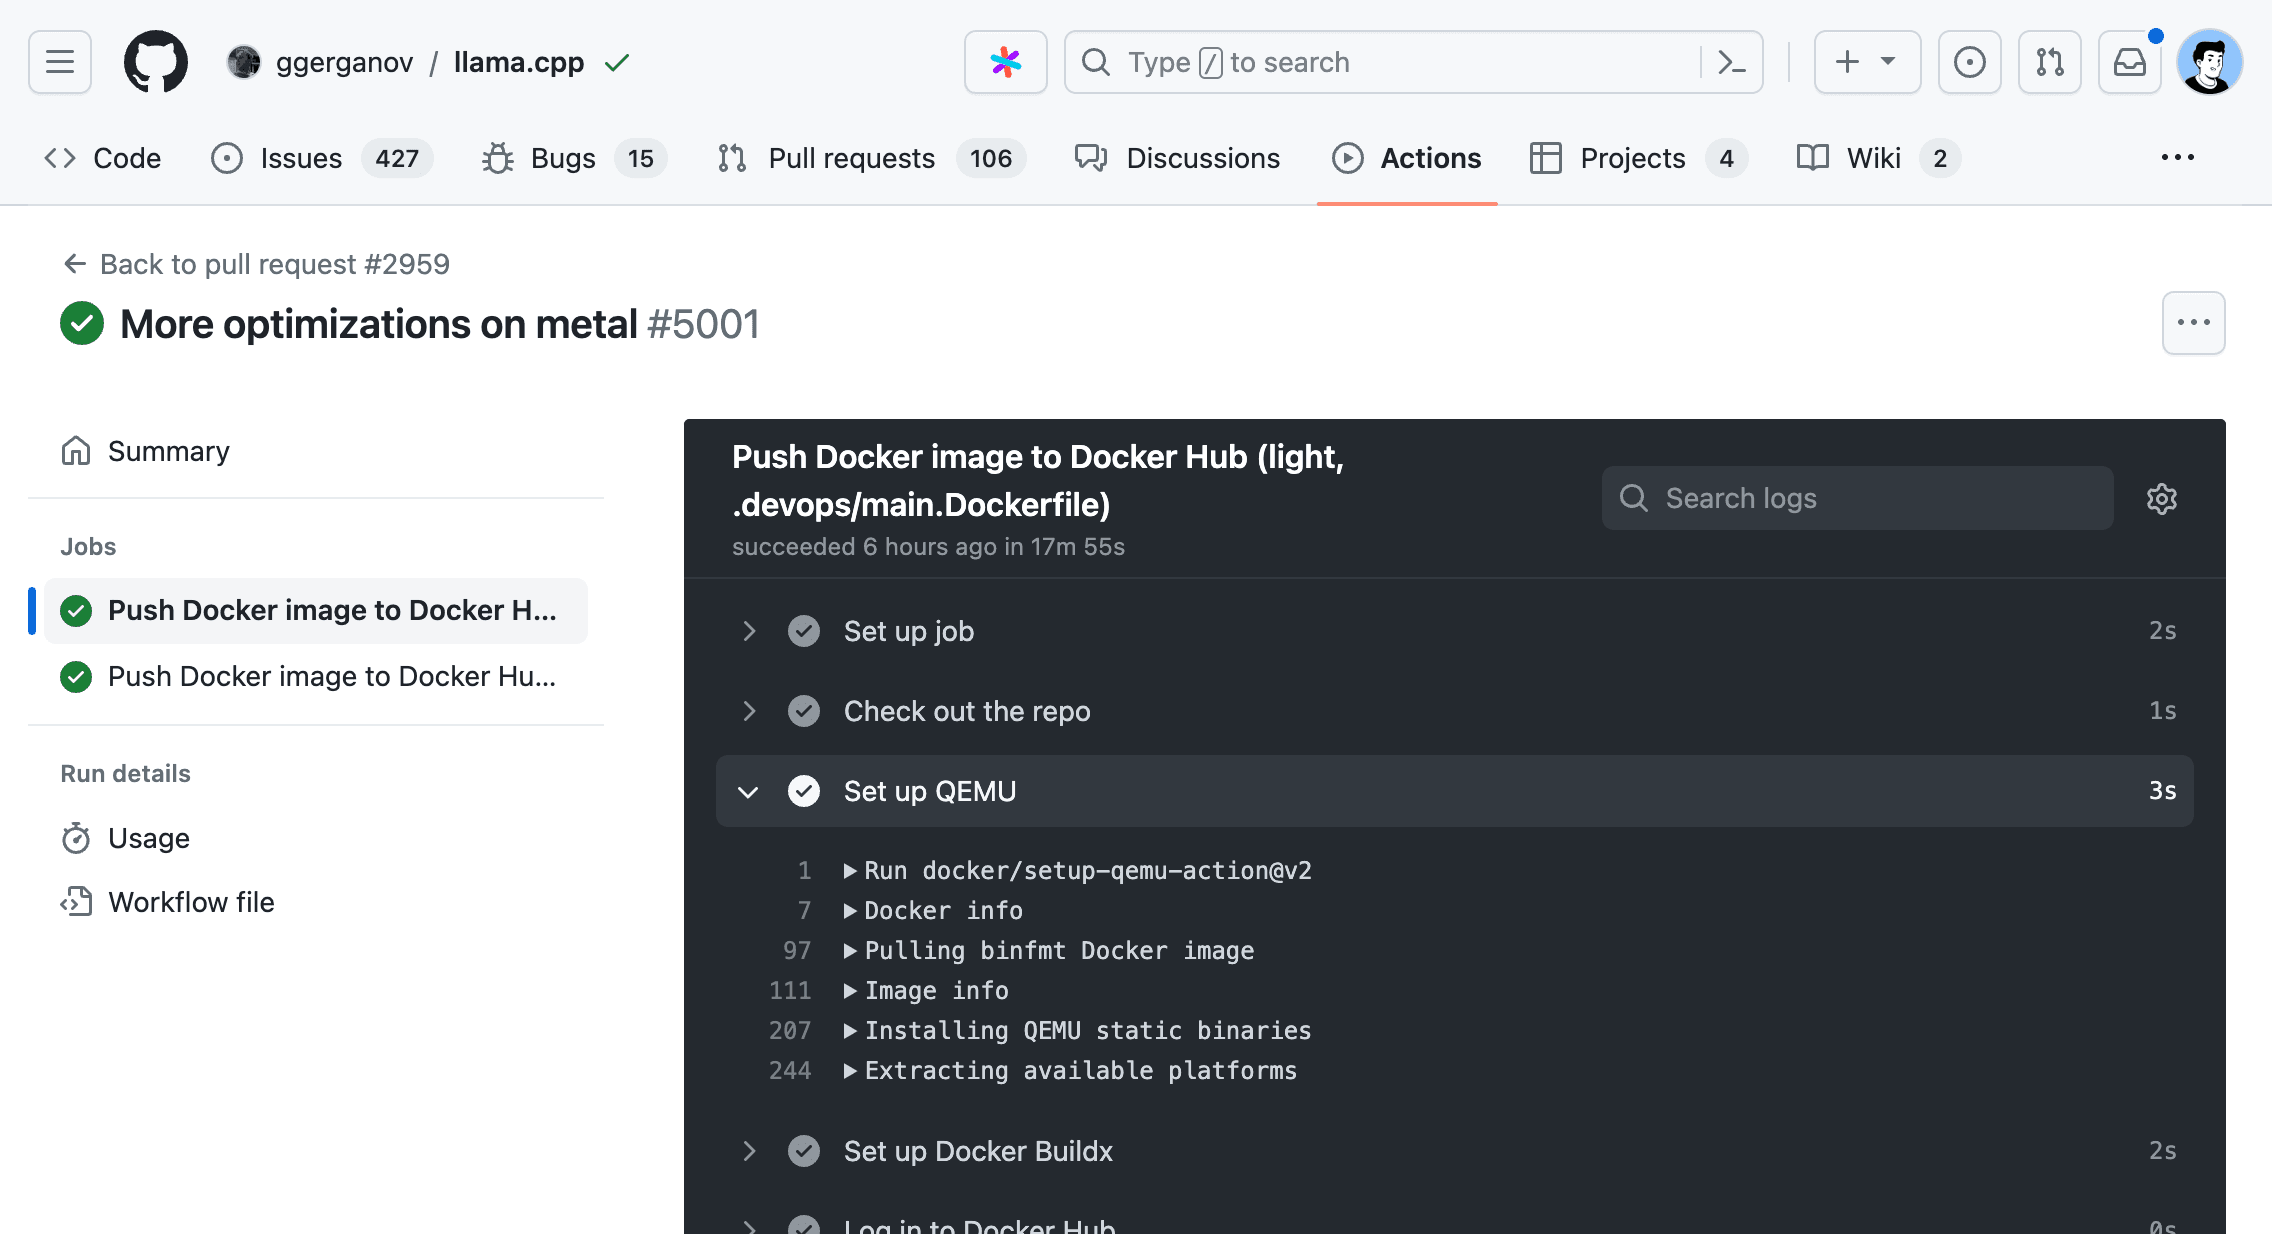The width and height of the screenshot is (2272, 1234).
Task: Open your pull requests icon
Action: [x=2049, y=61]
